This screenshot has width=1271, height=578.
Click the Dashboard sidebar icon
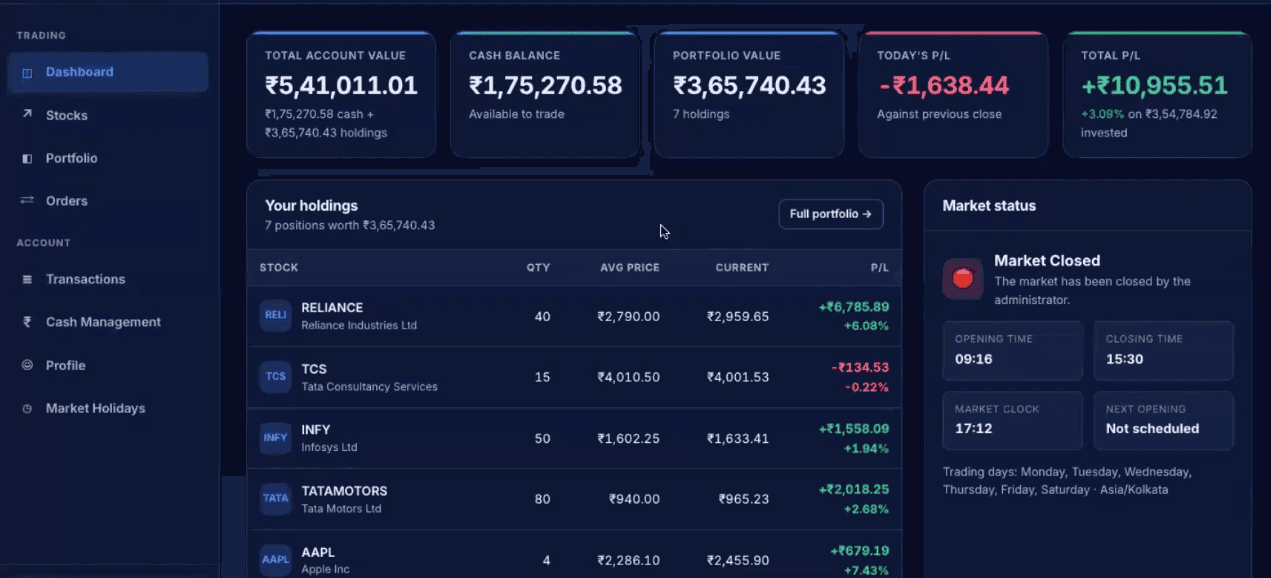[x=27, y=73]
